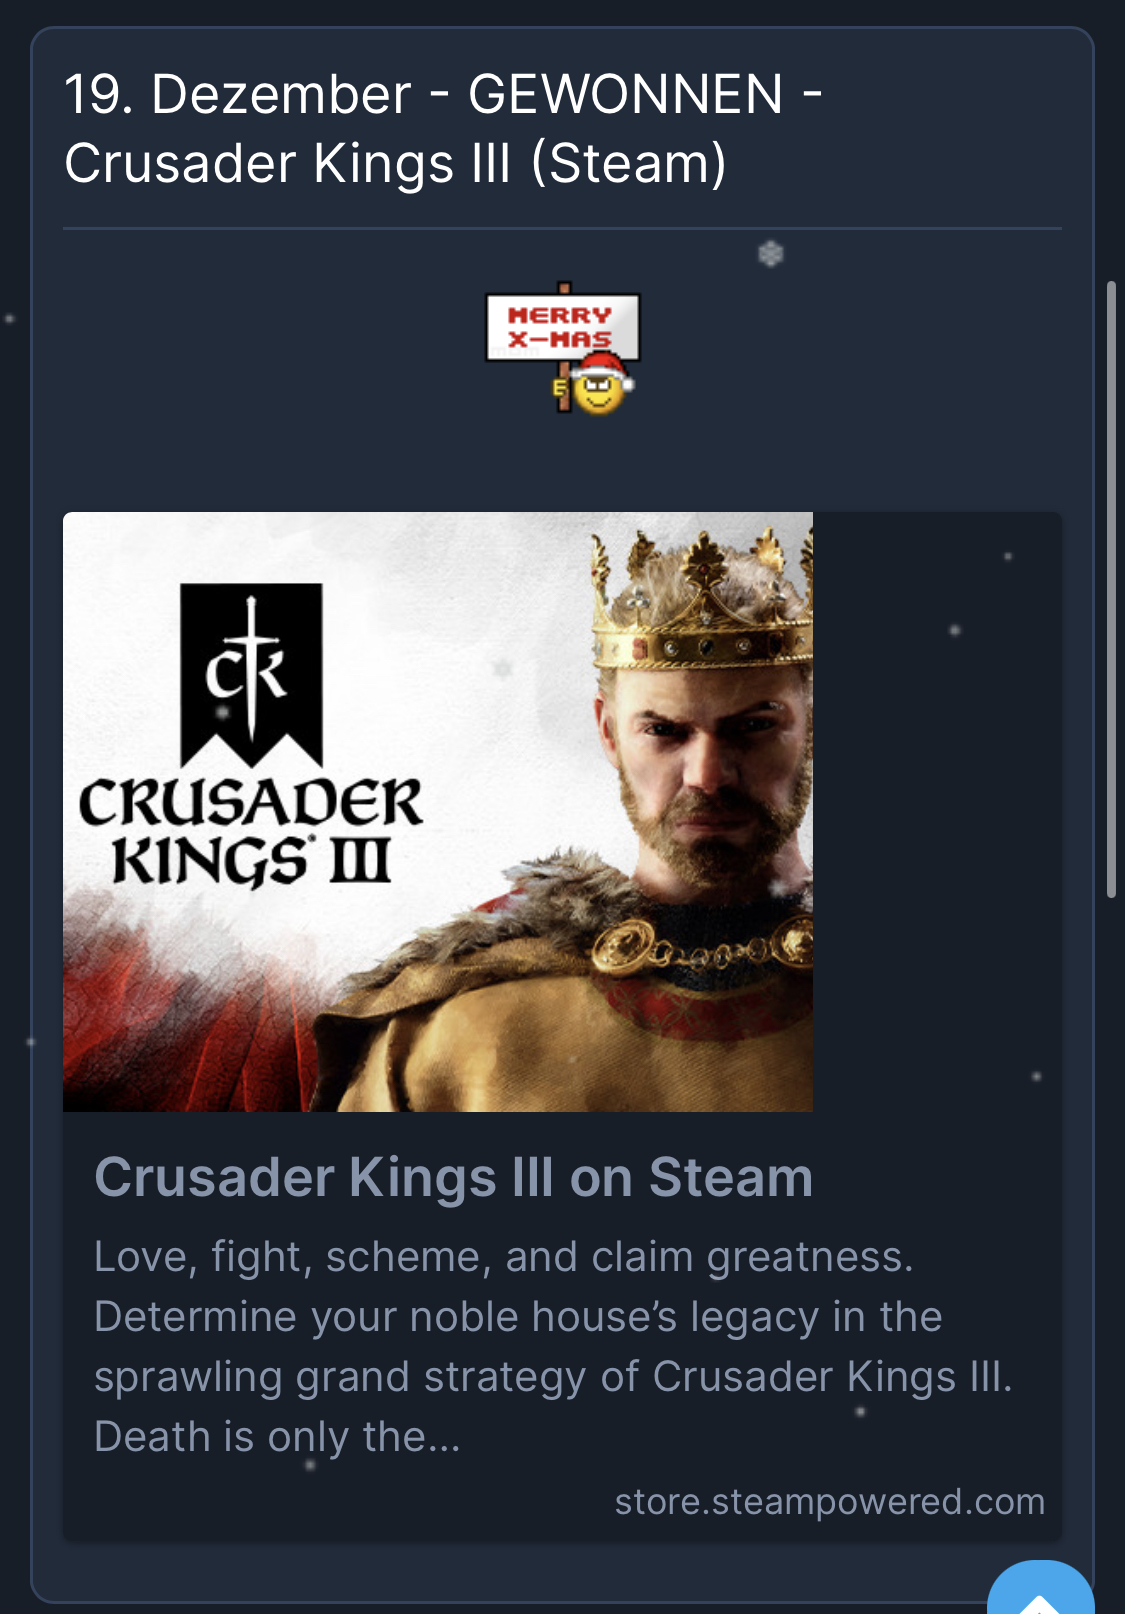This screenshot has width=1125, height=1614.
Task: Open the 'Crusader Kings III on Steam' link
Action: [453, 1177]
